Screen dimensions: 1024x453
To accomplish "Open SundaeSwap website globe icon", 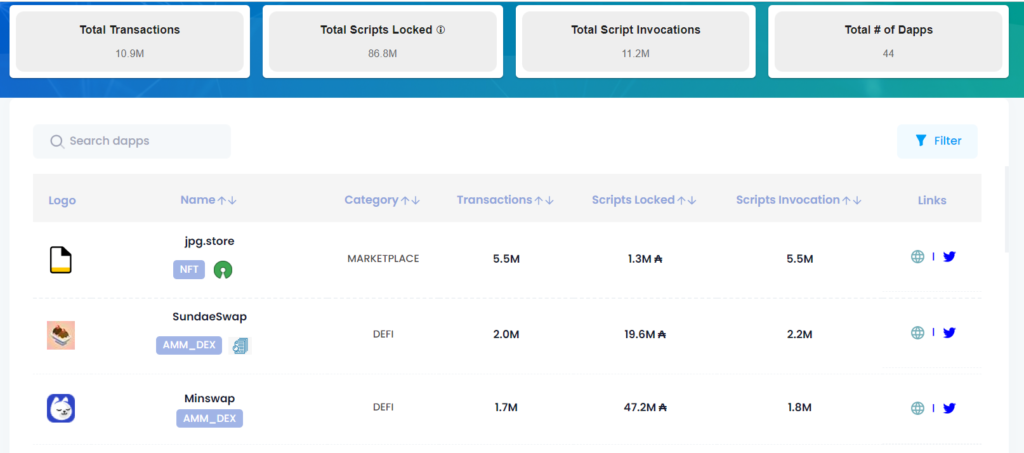I will 918,333.
